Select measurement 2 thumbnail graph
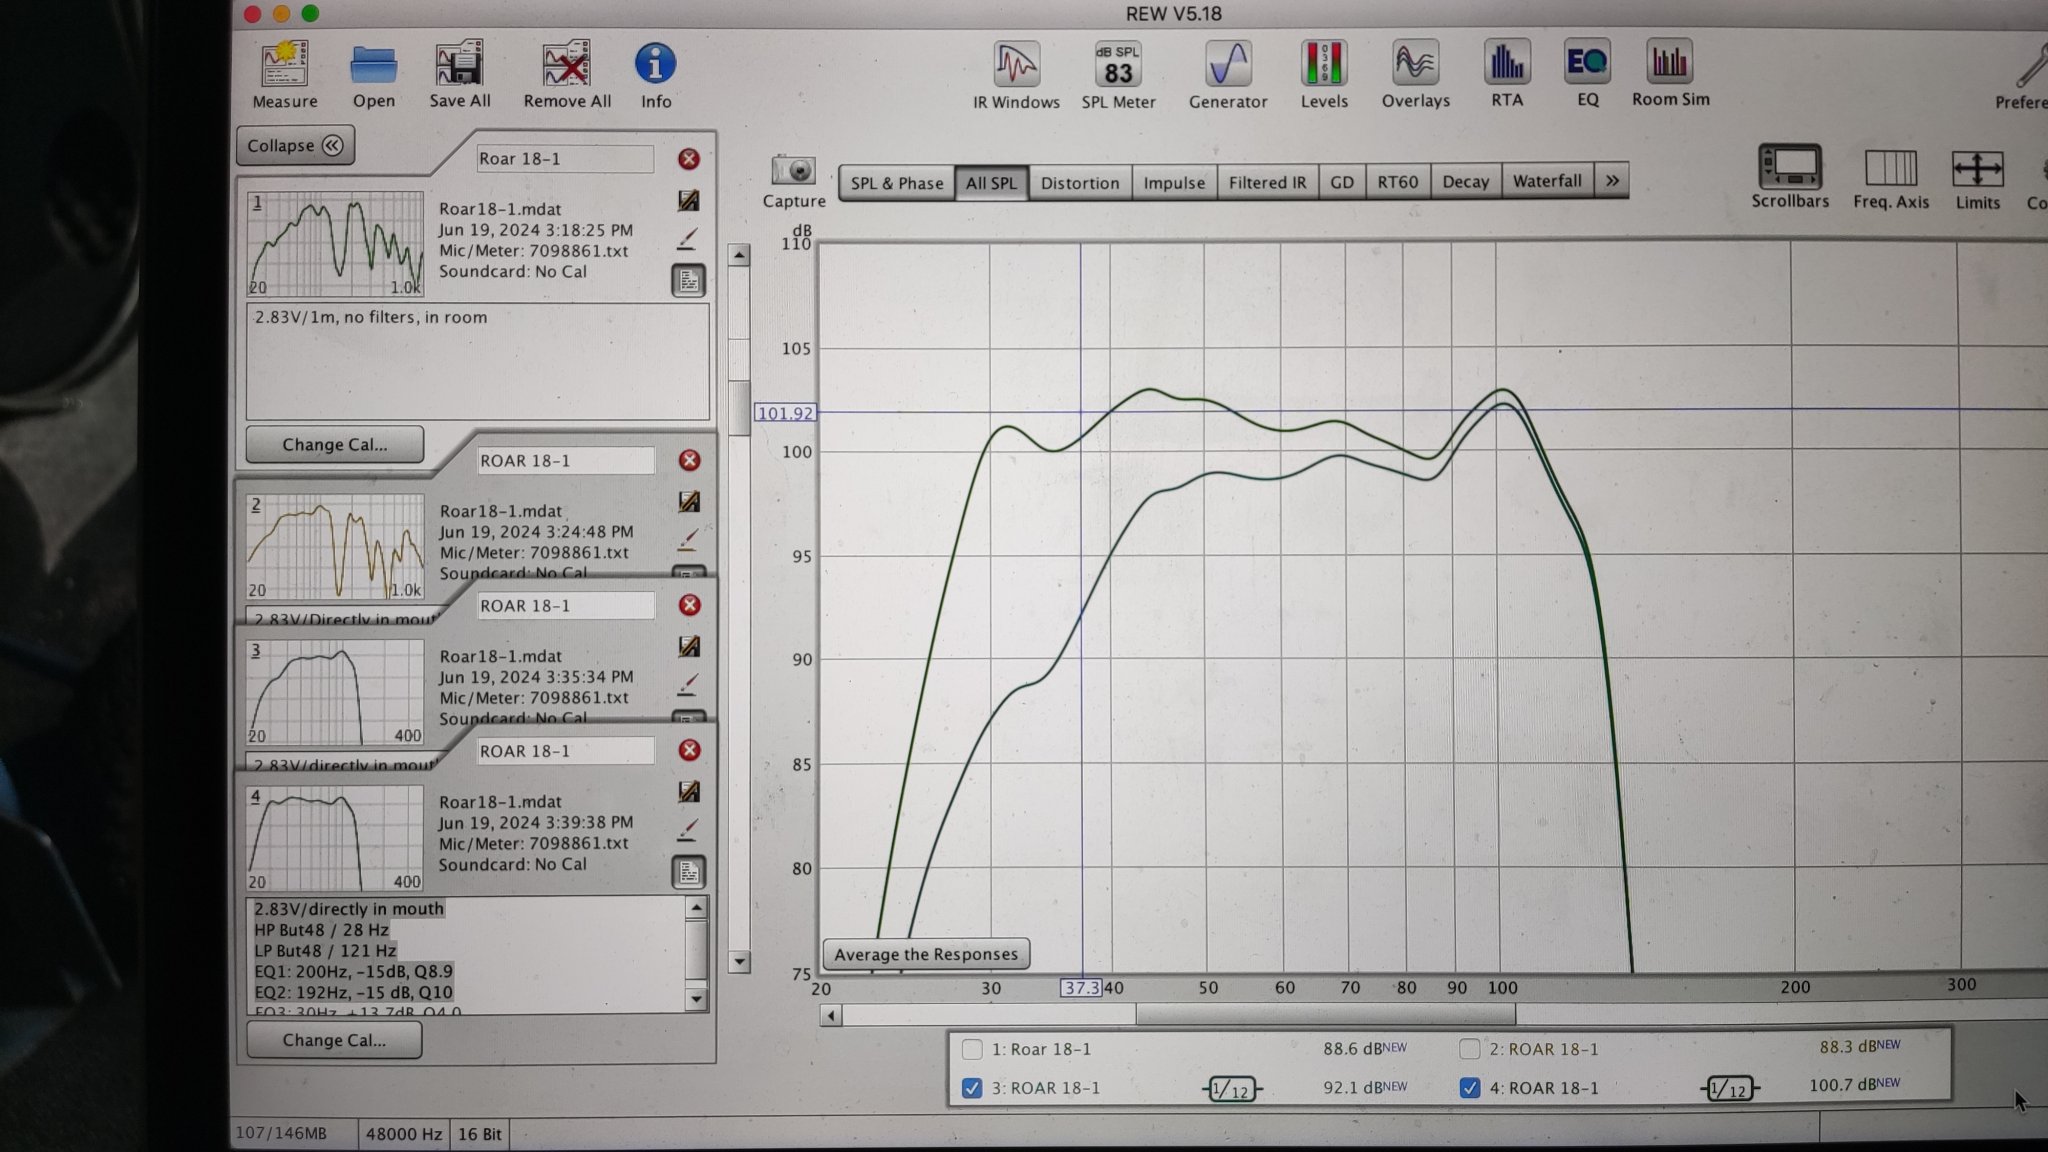 click(x=335, y=547)
